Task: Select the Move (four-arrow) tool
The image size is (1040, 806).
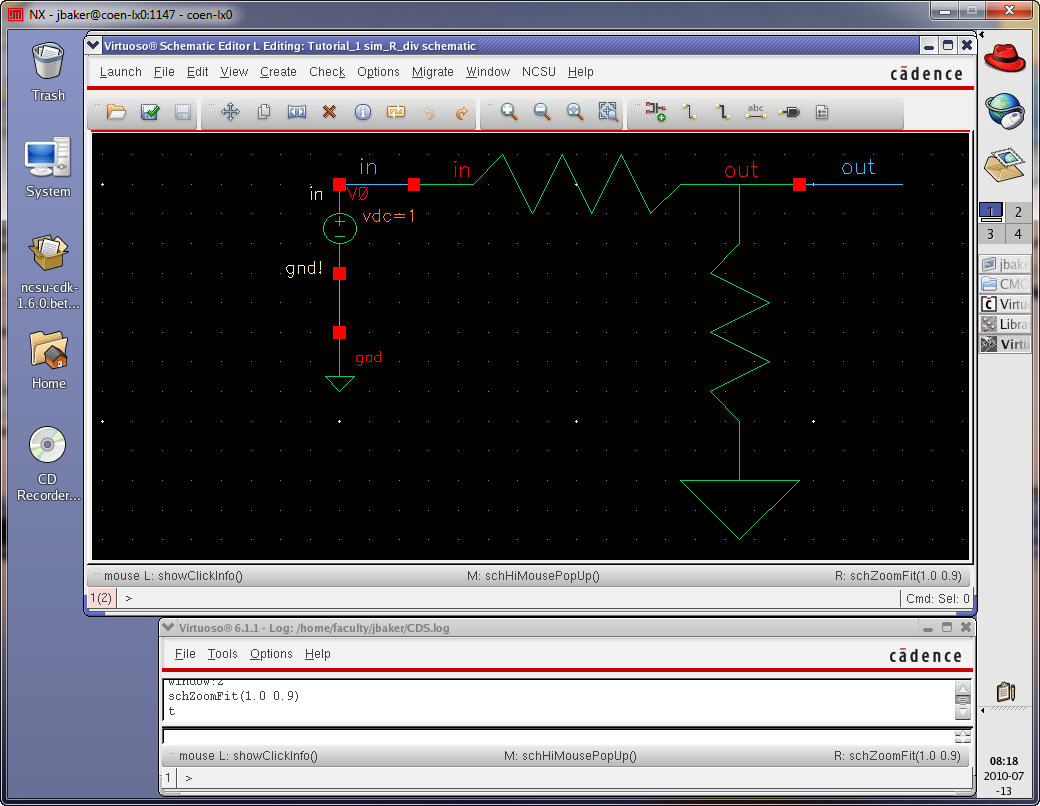Action: (230, 112)
